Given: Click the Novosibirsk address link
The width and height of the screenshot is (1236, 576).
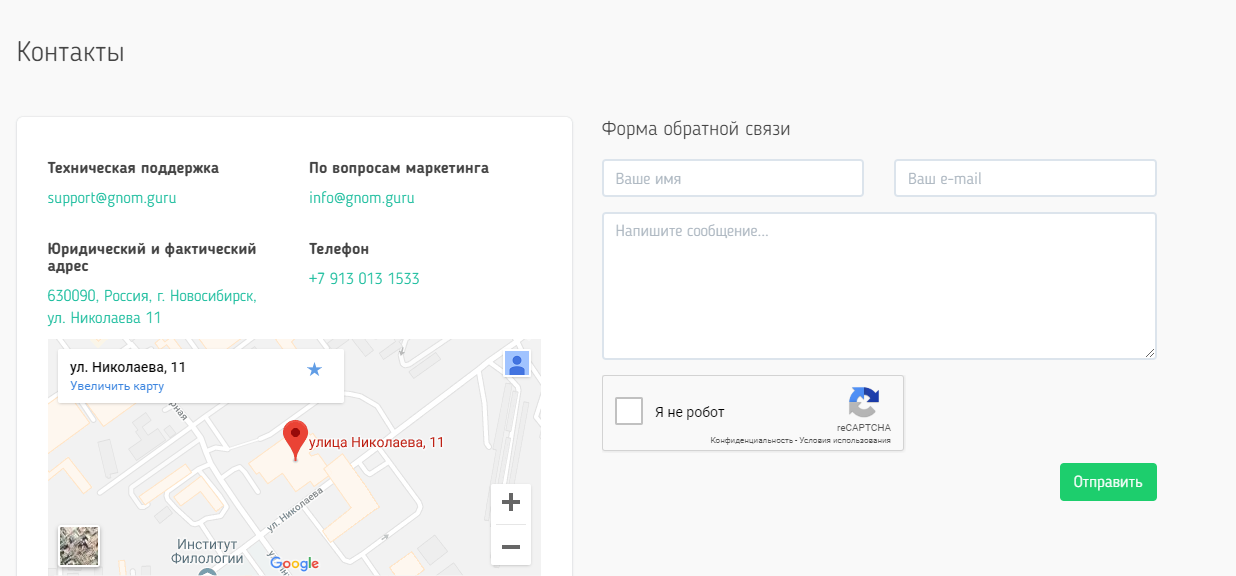Looking at the screenshot, I should coord(152,307).
